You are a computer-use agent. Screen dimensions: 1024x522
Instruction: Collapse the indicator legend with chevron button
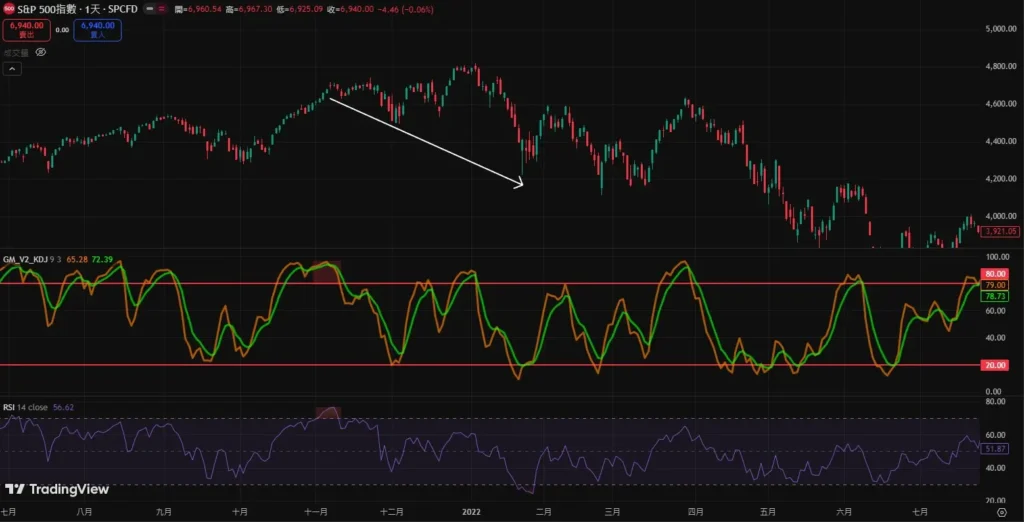(x=12, y=69)
